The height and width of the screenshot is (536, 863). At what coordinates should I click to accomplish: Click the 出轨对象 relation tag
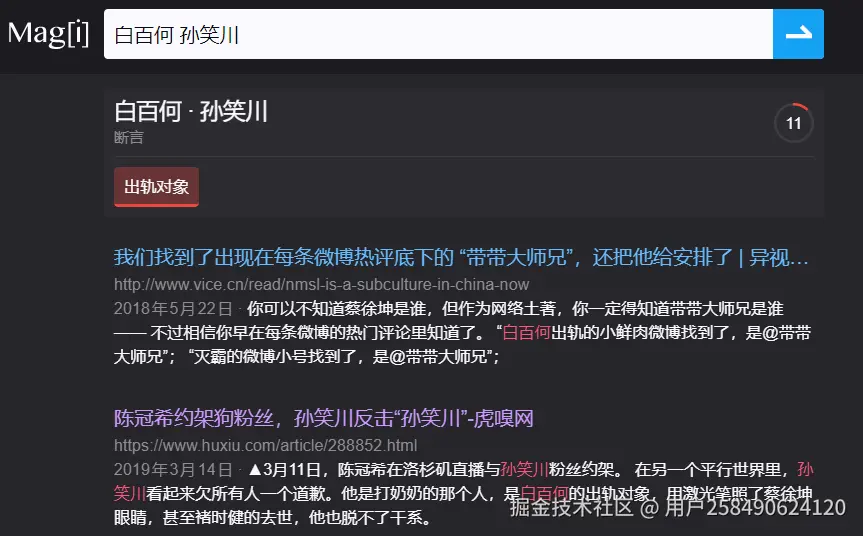point(156,187)
